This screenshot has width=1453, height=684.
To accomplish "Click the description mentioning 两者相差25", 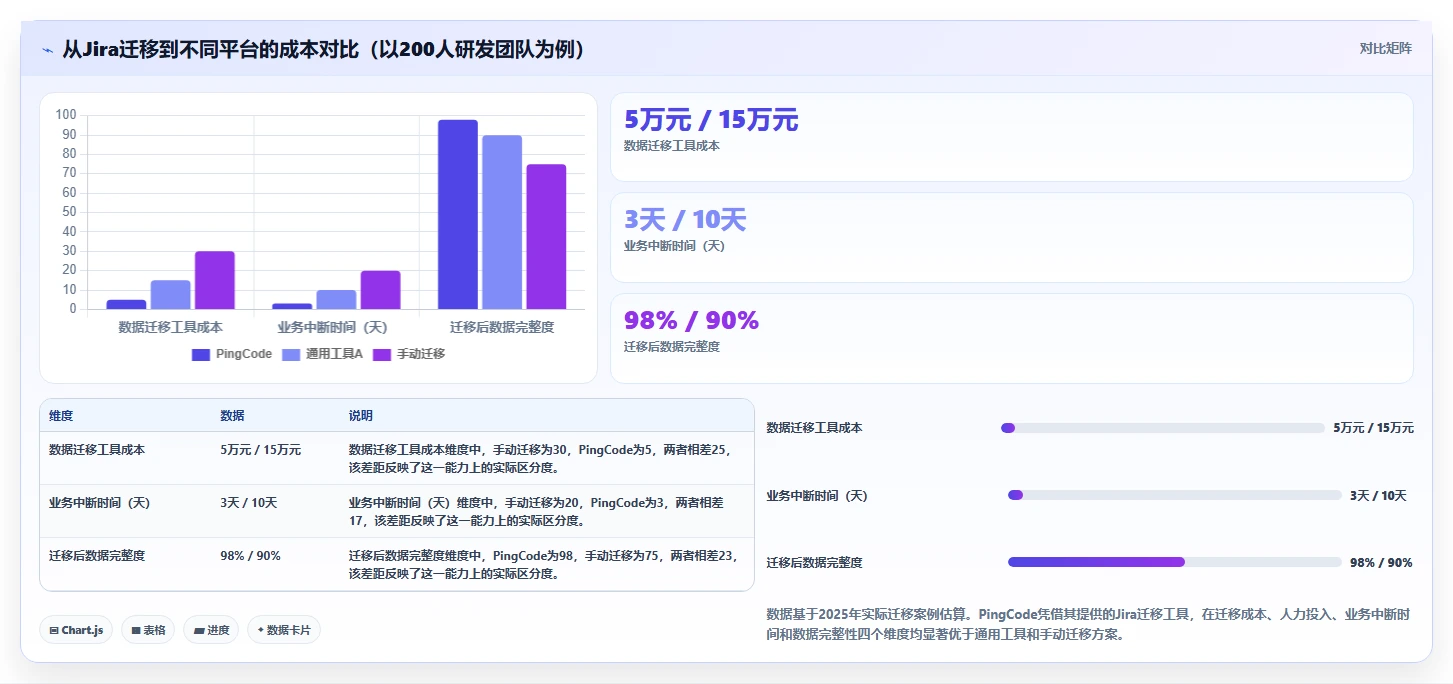I will [539, 458].
